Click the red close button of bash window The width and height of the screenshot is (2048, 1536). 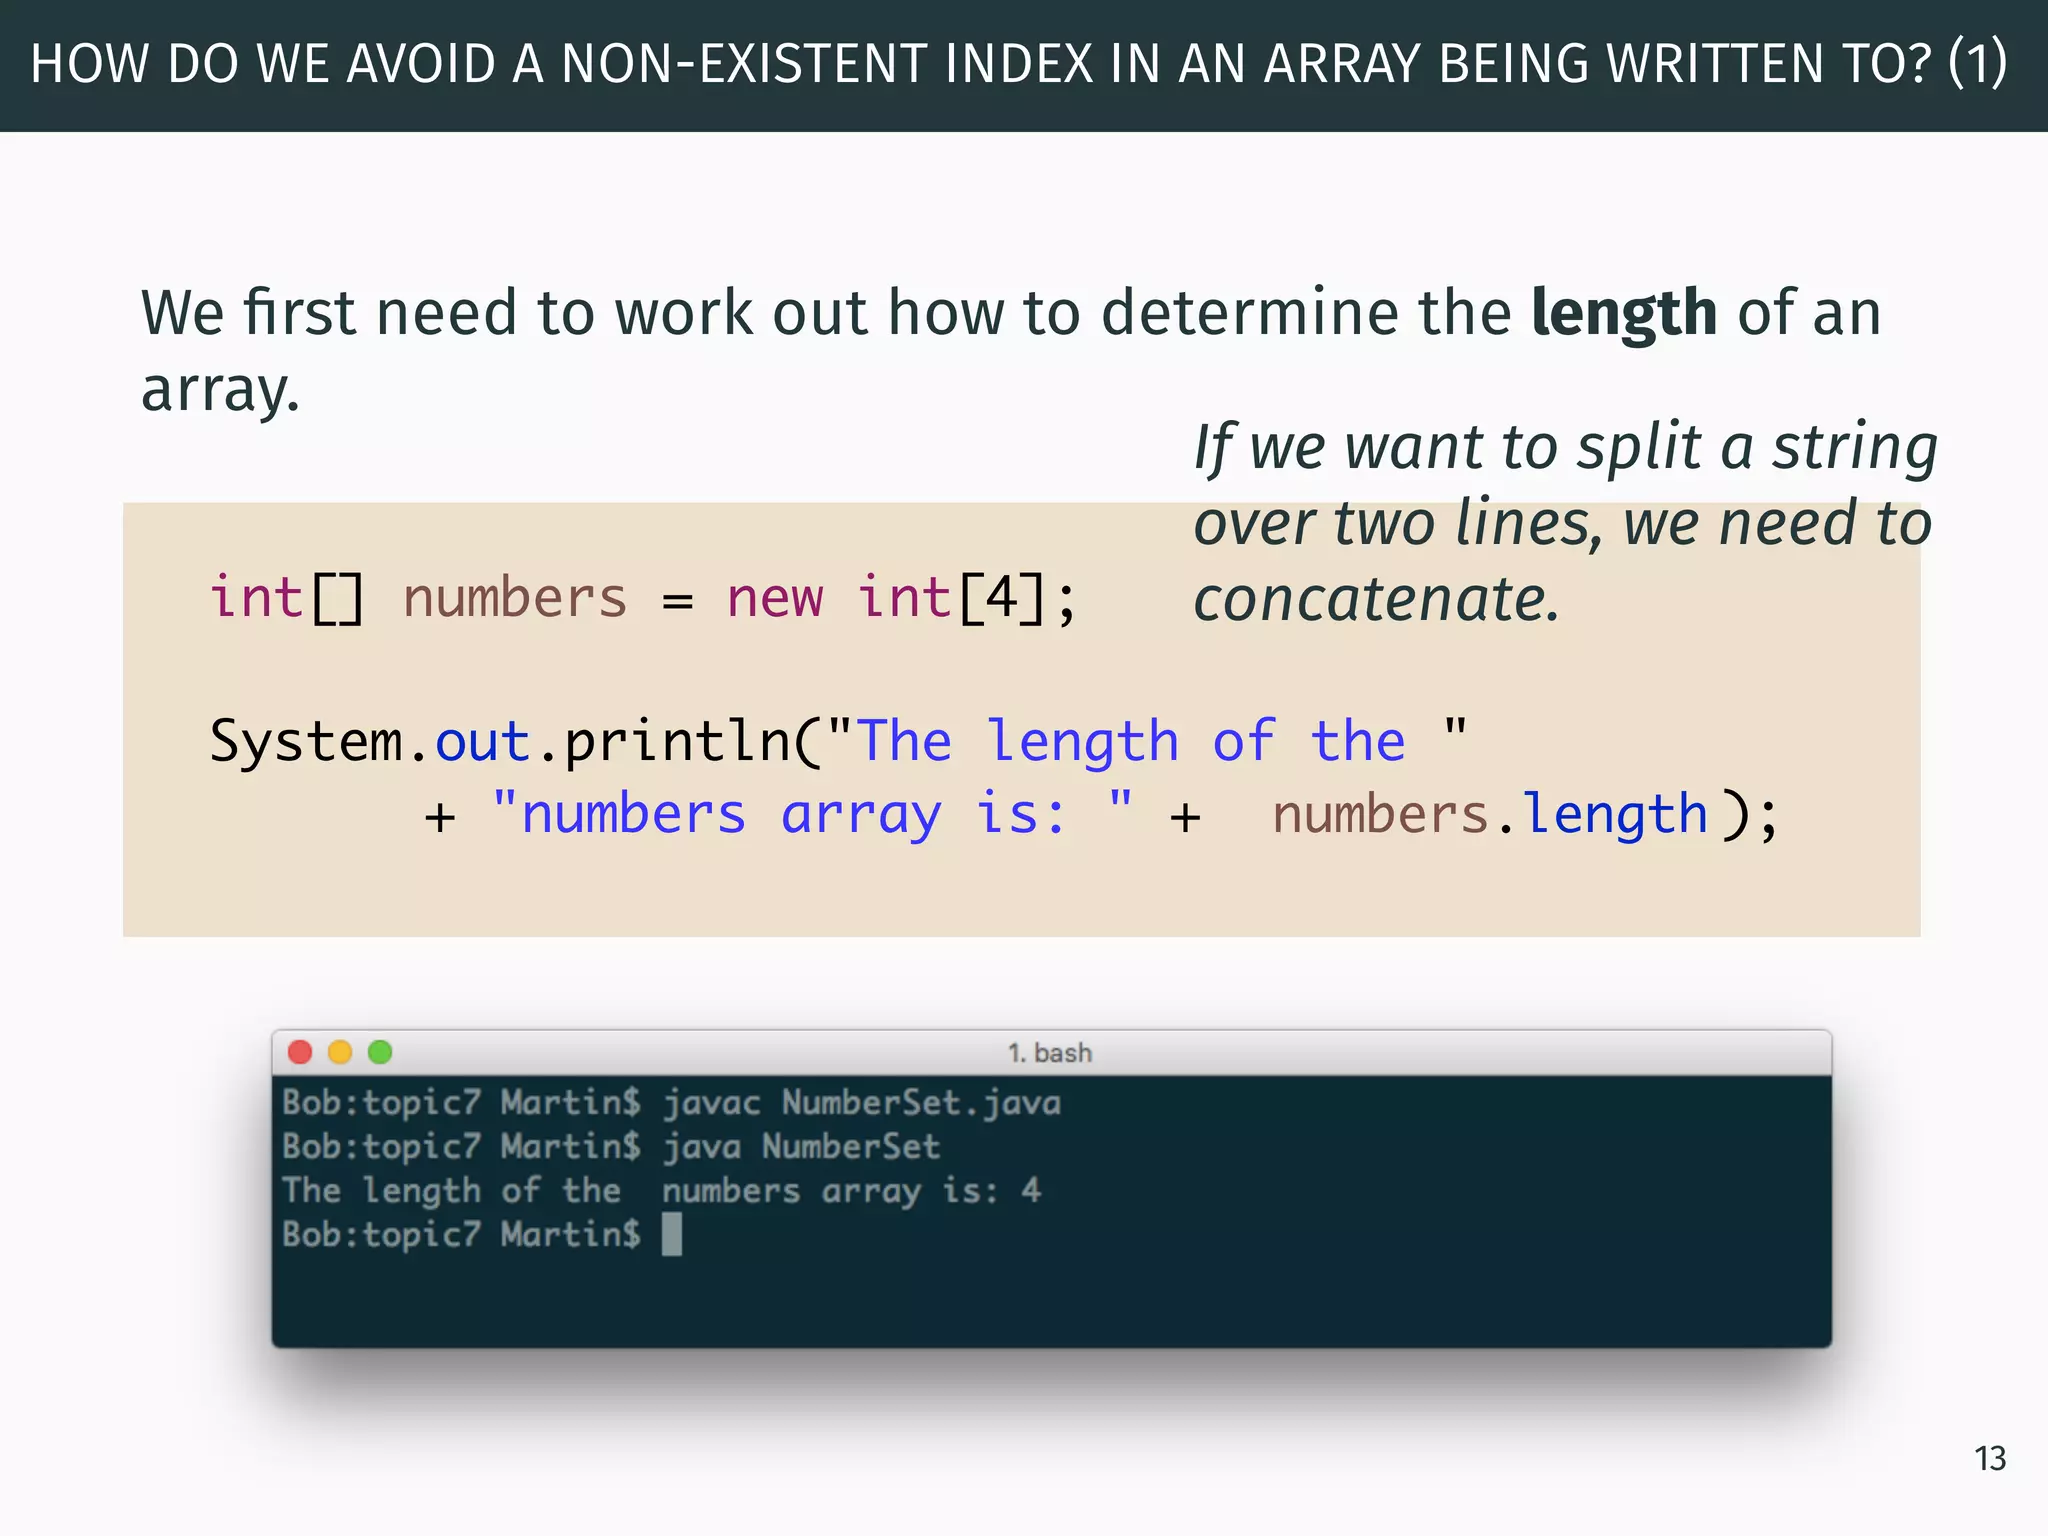tap(300, 1052)
